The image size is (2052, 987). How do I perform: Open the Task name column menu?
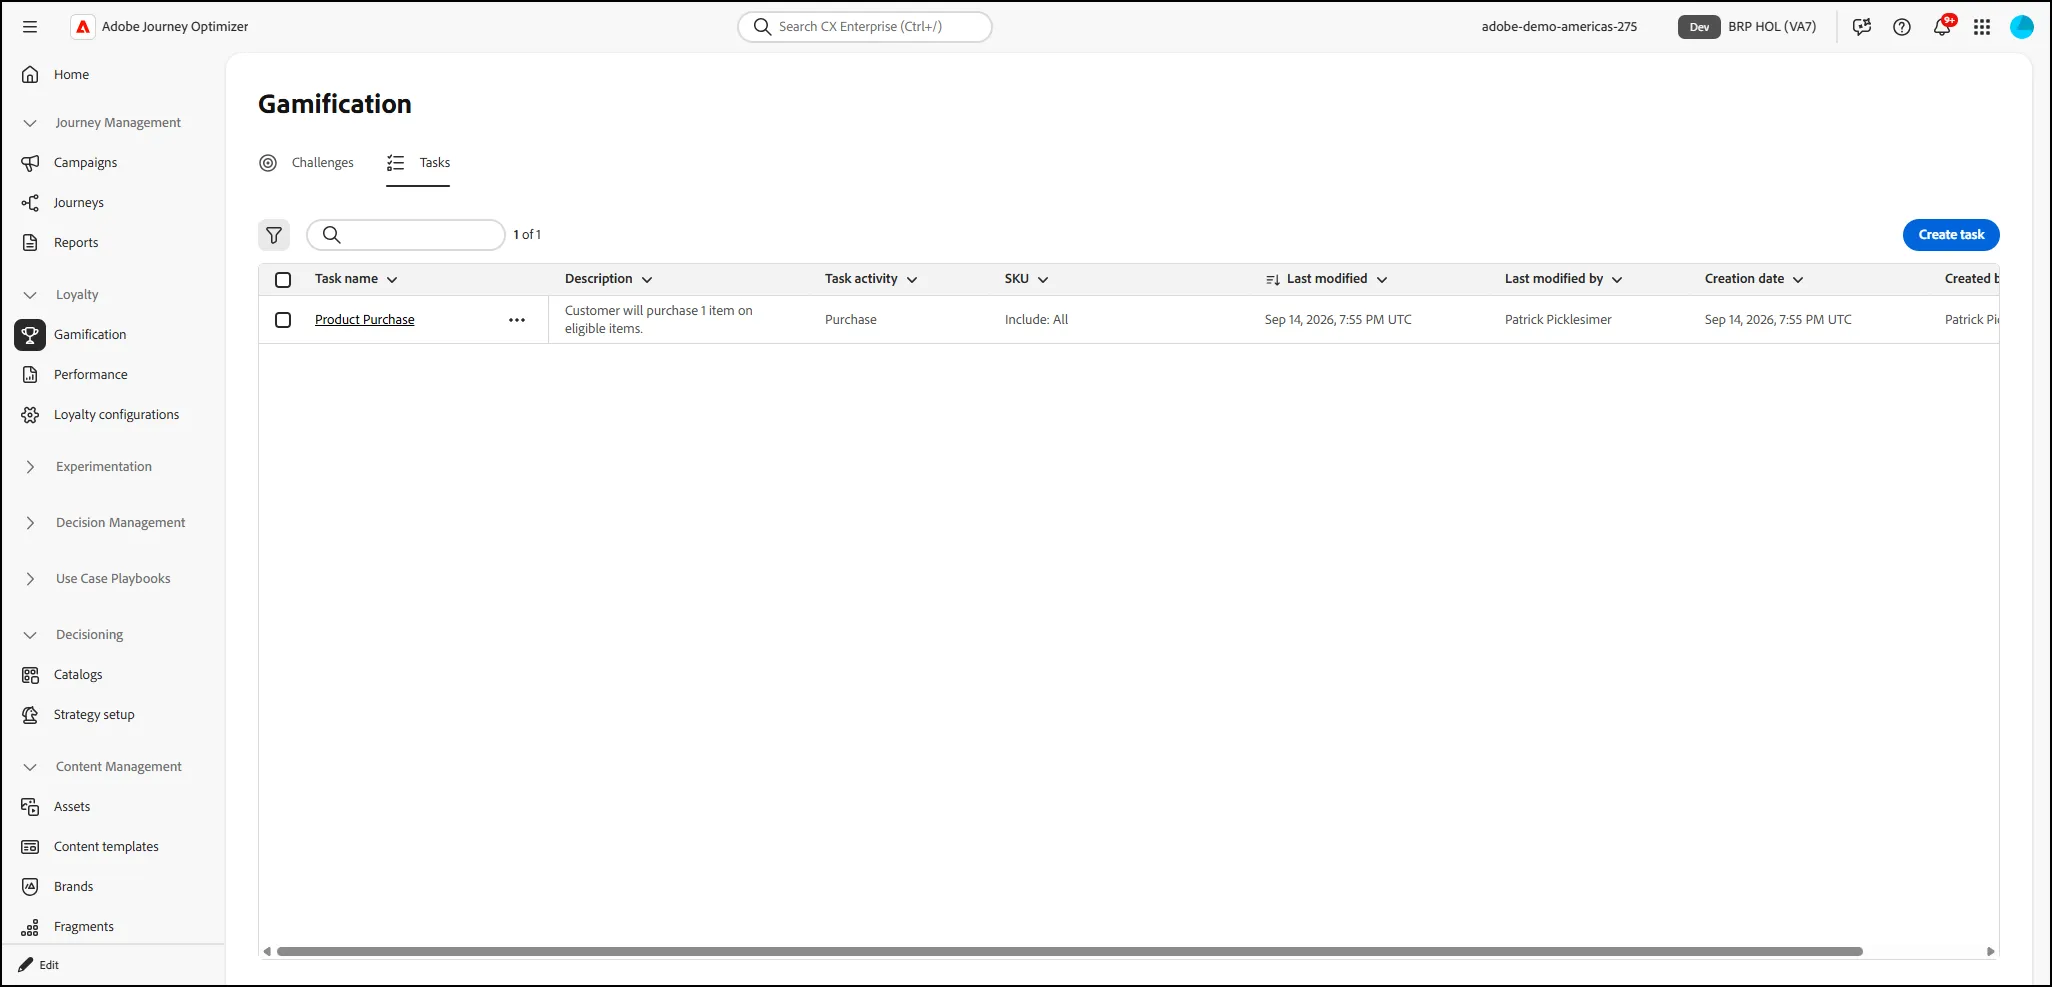(392, 280)
